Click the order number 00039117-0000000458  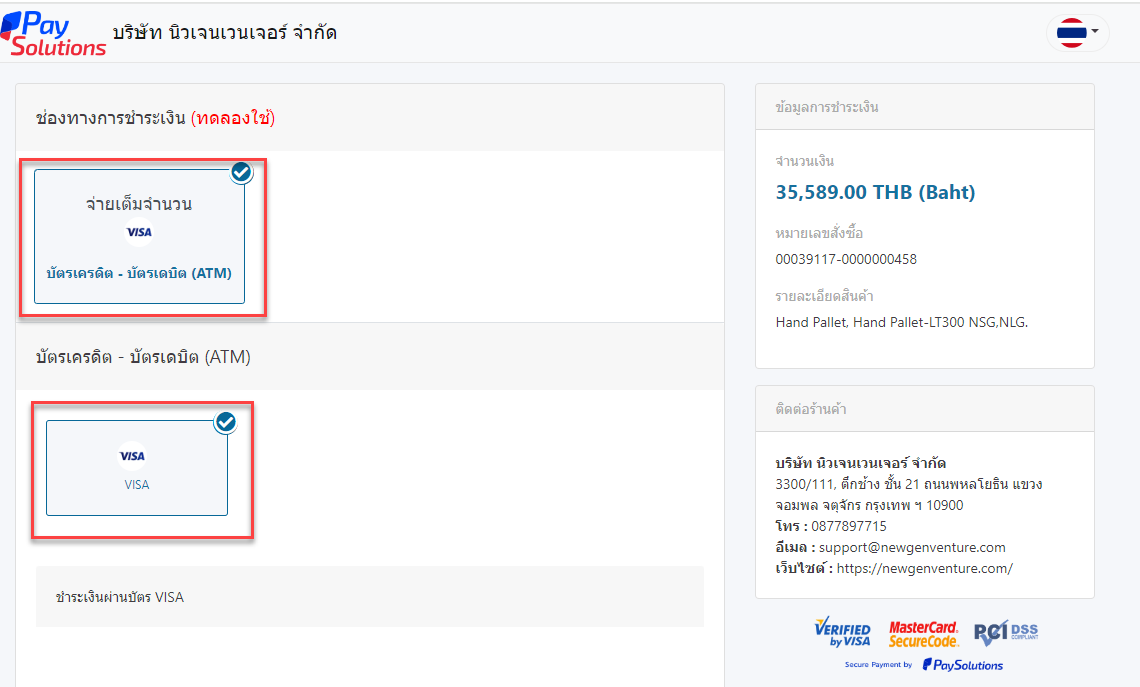pos(846,259)
